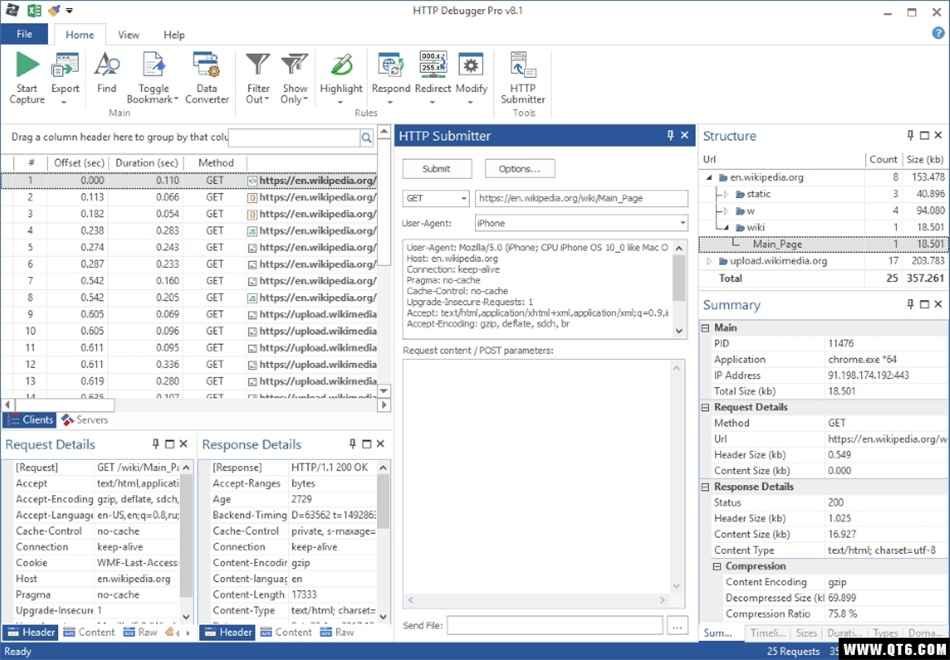The image size is (950, 660).
Task: Open the File menu
Action: [24, 34]
